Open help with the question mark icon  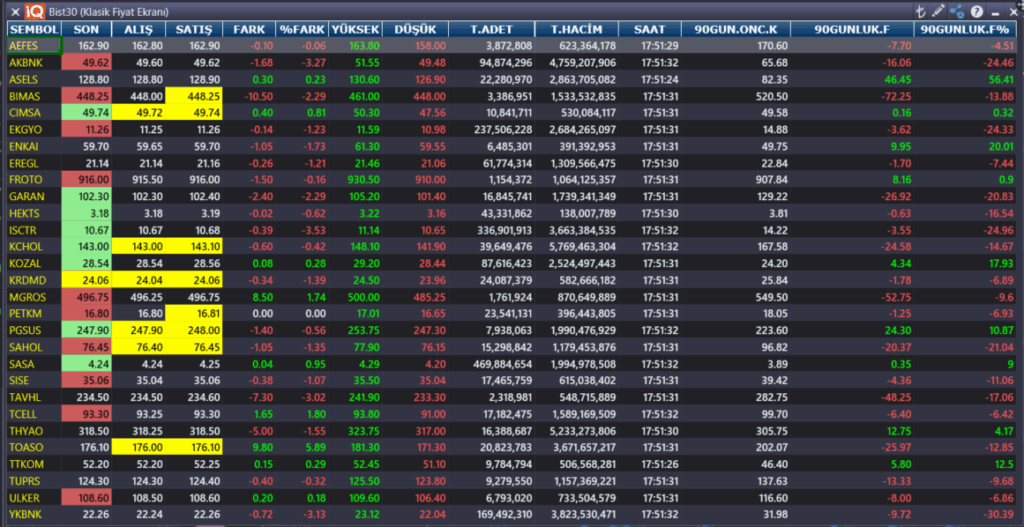pyautogui.click(x=976, y=12)
